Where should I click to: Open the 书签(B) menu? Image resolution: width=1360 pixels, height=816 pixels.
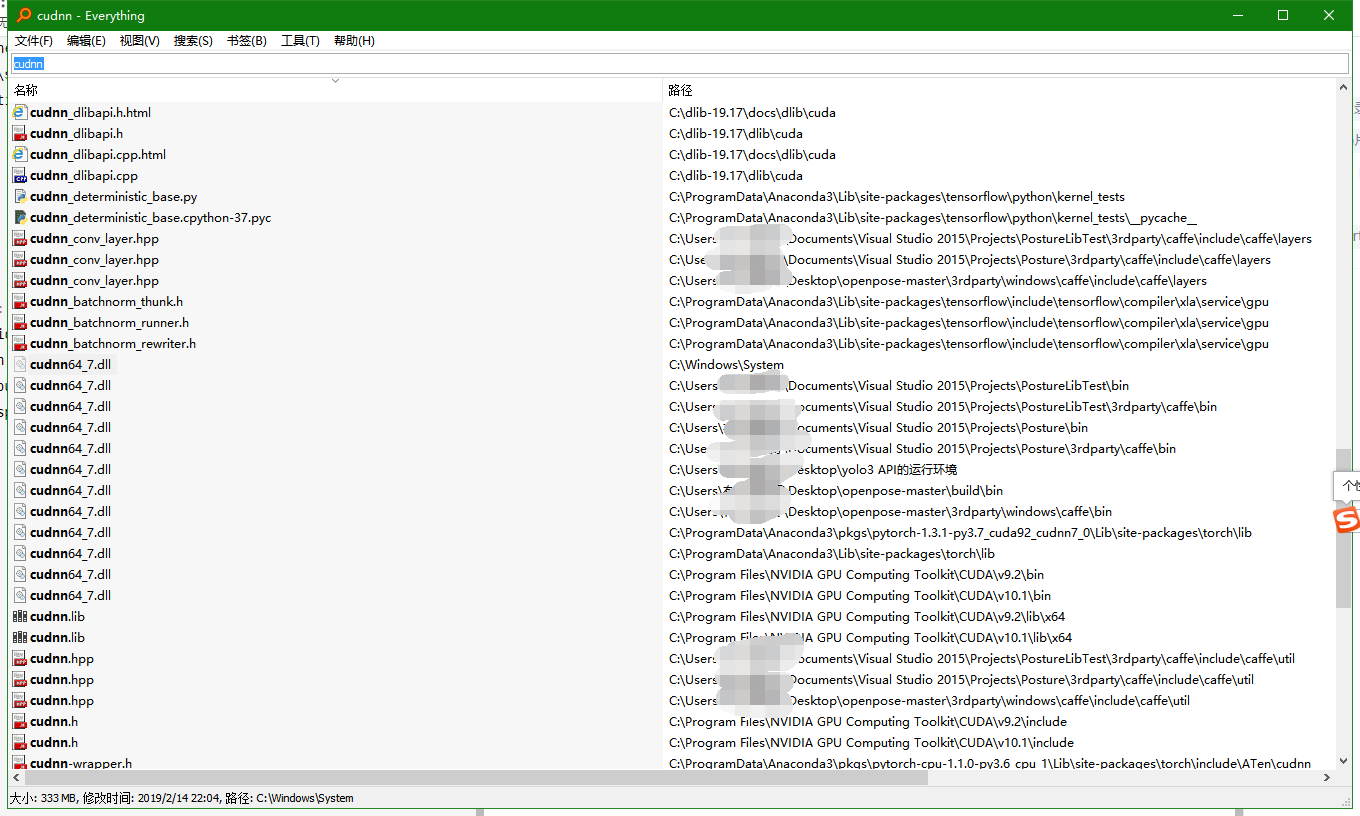(246, 40)
